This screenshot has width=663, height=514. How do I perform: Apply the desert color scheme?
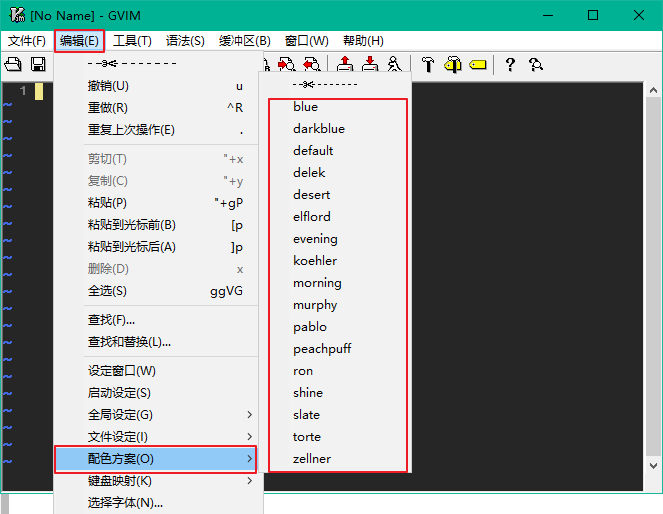(335, 195)
